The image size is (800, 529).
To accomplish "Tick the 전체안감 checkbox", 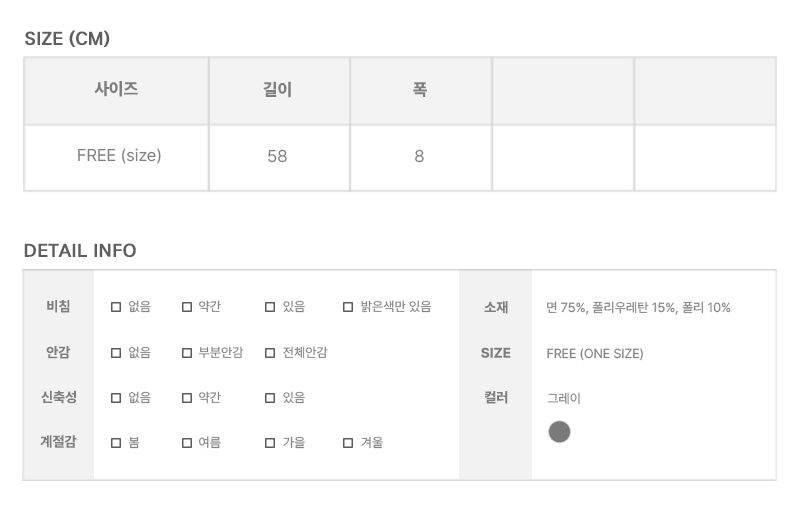I will click(270, 353).
